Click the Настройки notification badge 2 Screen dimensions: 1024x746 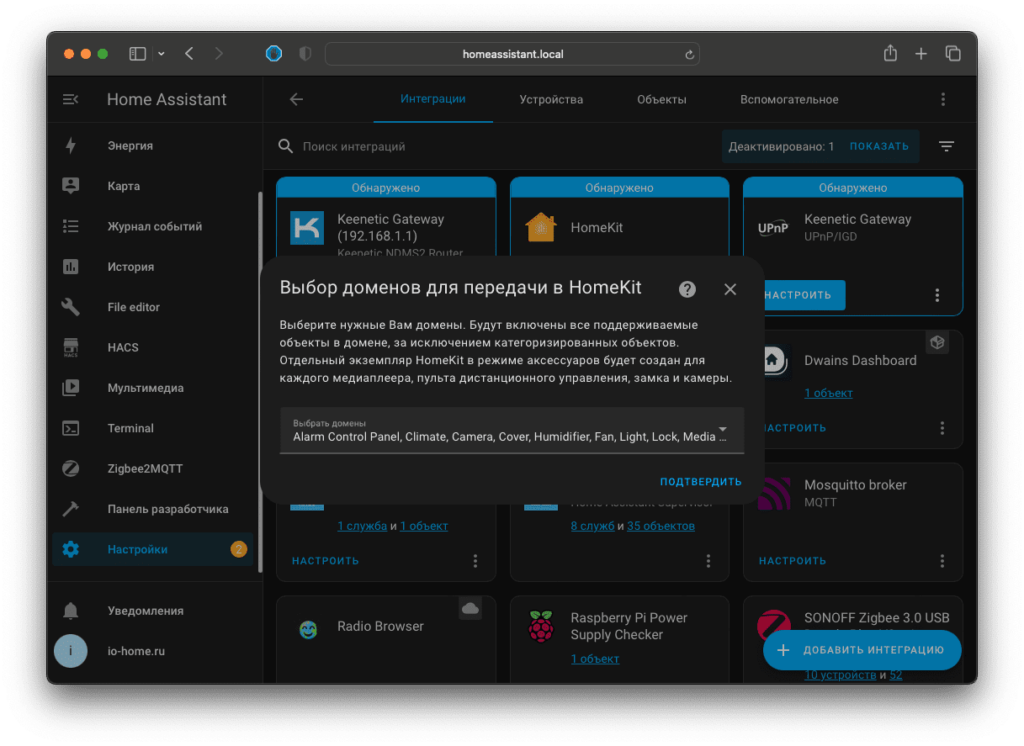(238, 549)
